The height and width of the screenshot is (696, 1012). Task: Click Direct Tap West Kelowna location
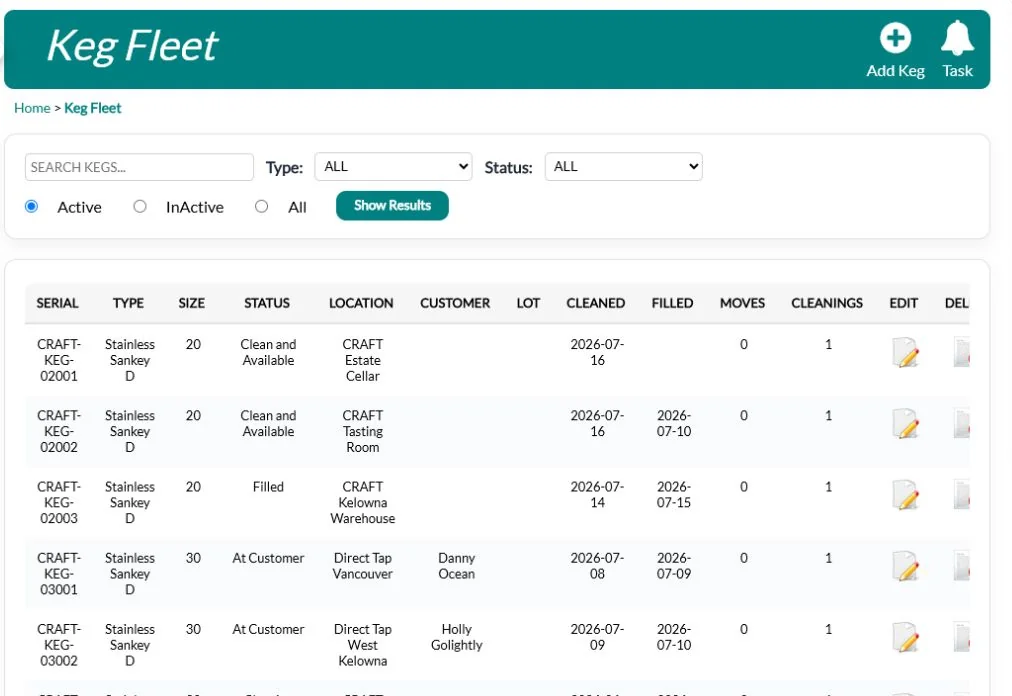(363, 644)
